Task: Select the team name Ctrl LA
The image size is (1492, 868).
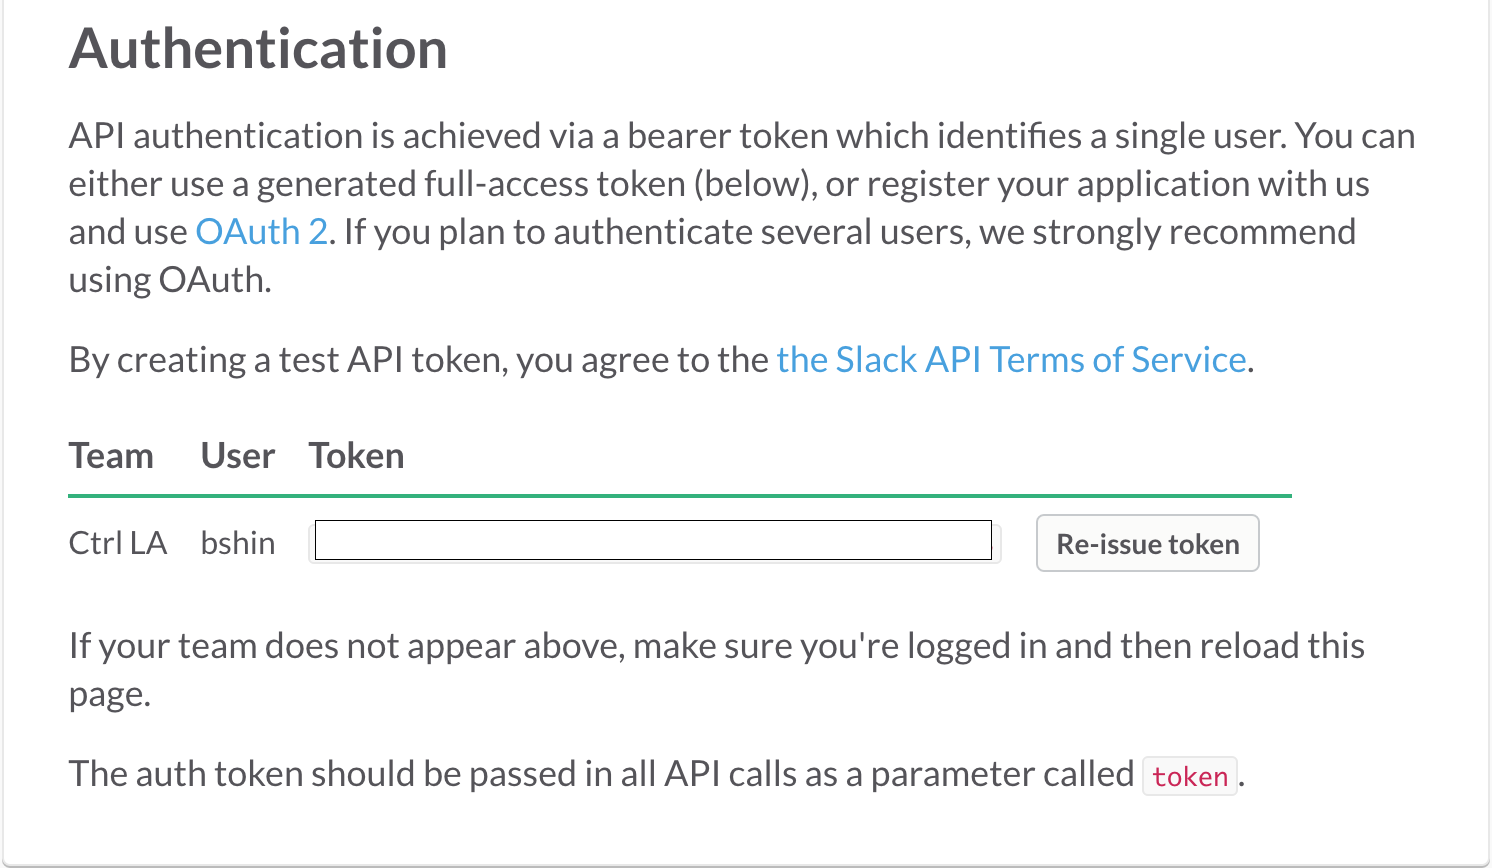Action: pyautogui.click(x=117, y=542)
